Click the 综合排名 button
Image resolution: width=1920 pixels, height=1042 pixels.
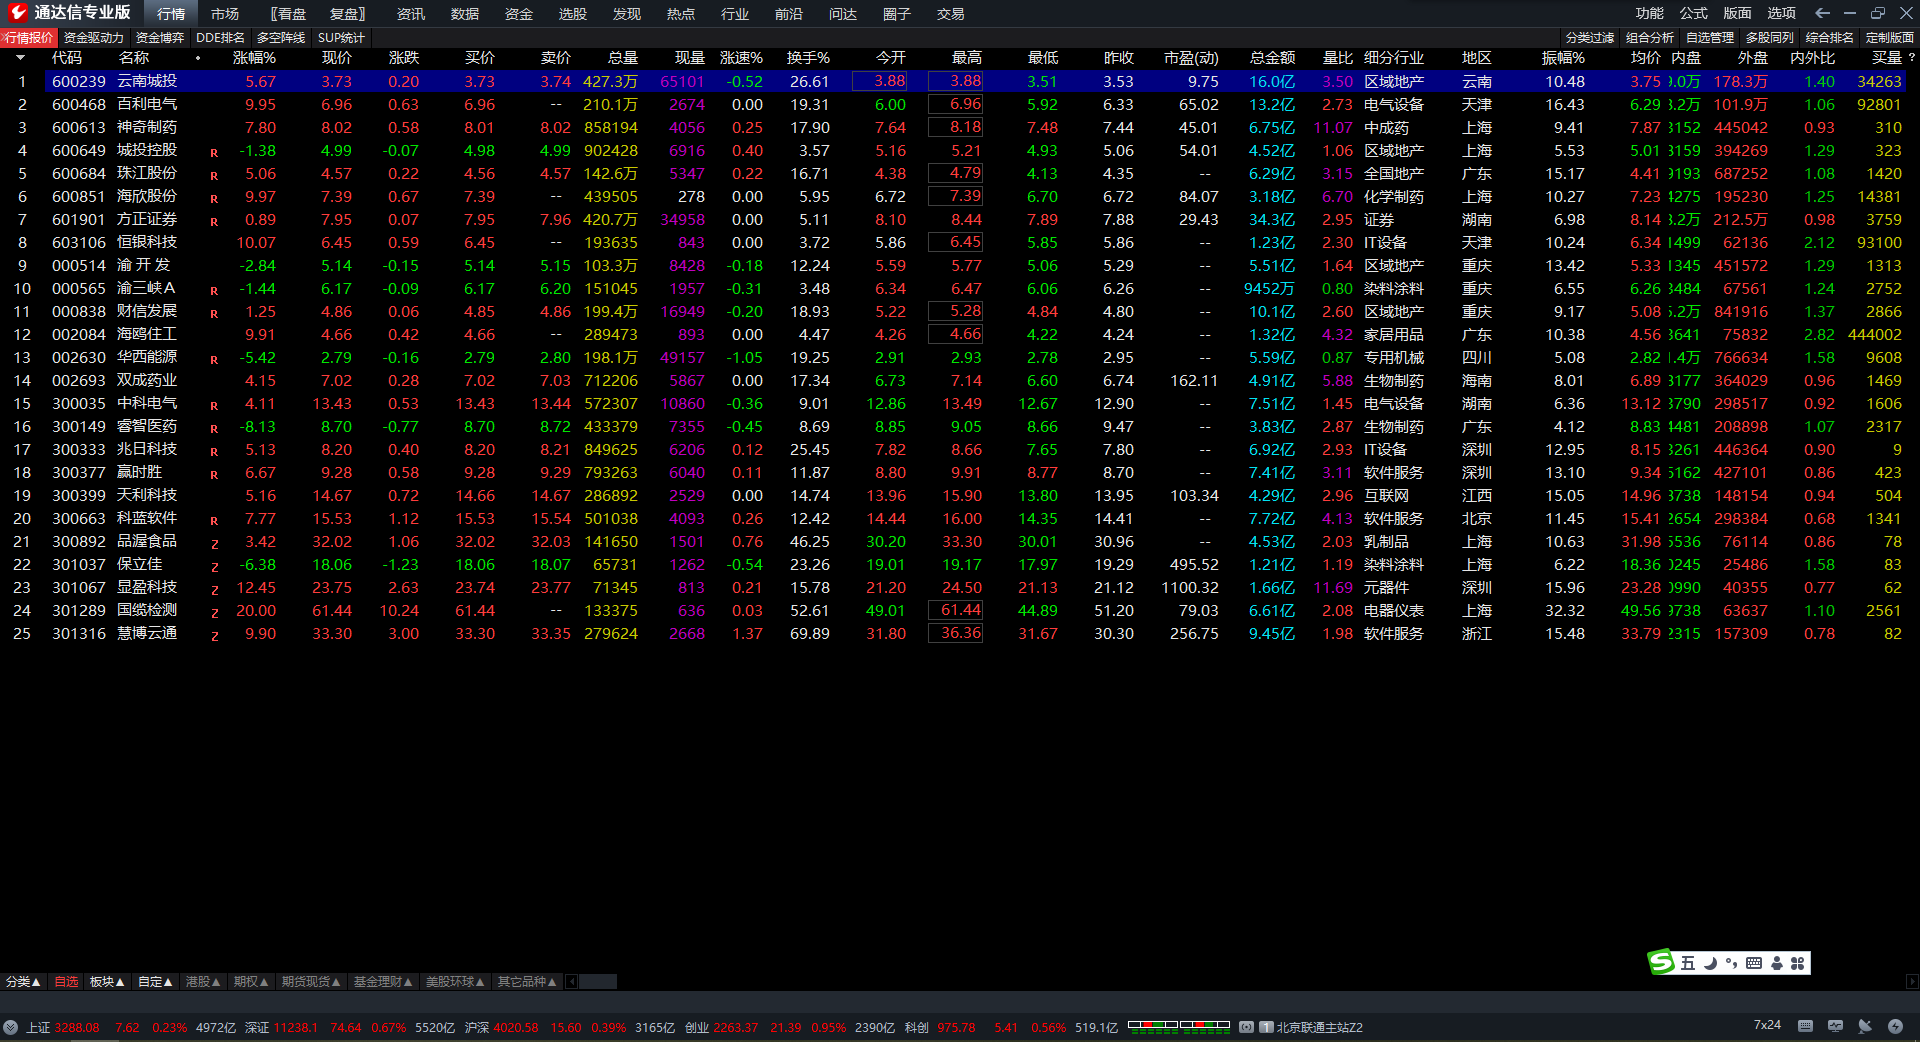click(1830, 37)
